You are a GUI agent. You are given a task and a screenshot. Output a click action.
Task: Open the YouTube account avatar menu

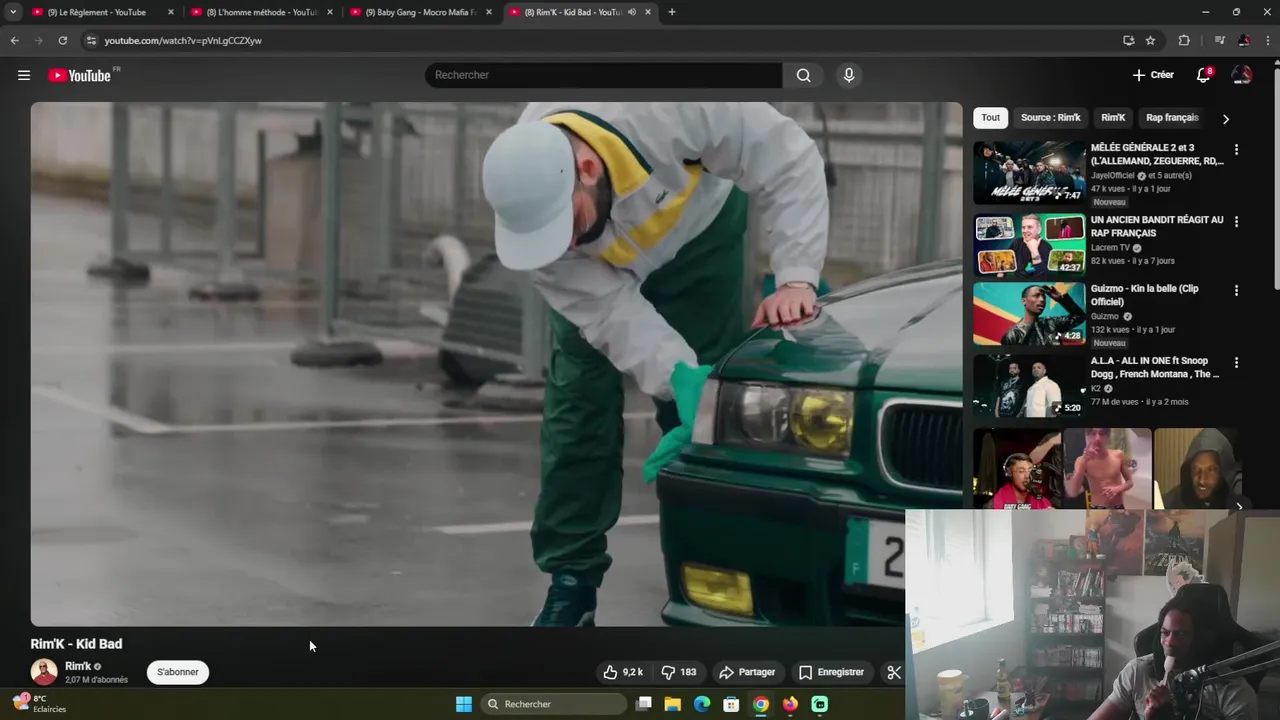pyautogui.click(x=1242, y=75)
